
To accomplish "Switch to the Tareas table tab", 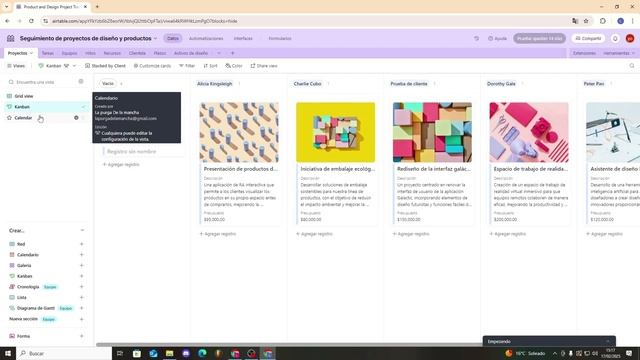I will tap(47, 53).
